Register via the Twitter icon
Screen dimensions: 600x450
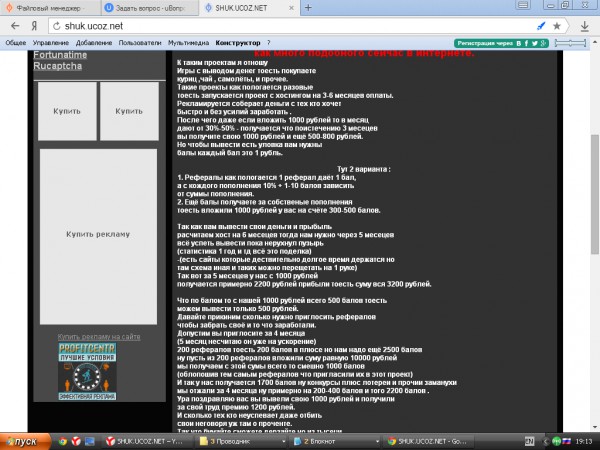[535, 43]
